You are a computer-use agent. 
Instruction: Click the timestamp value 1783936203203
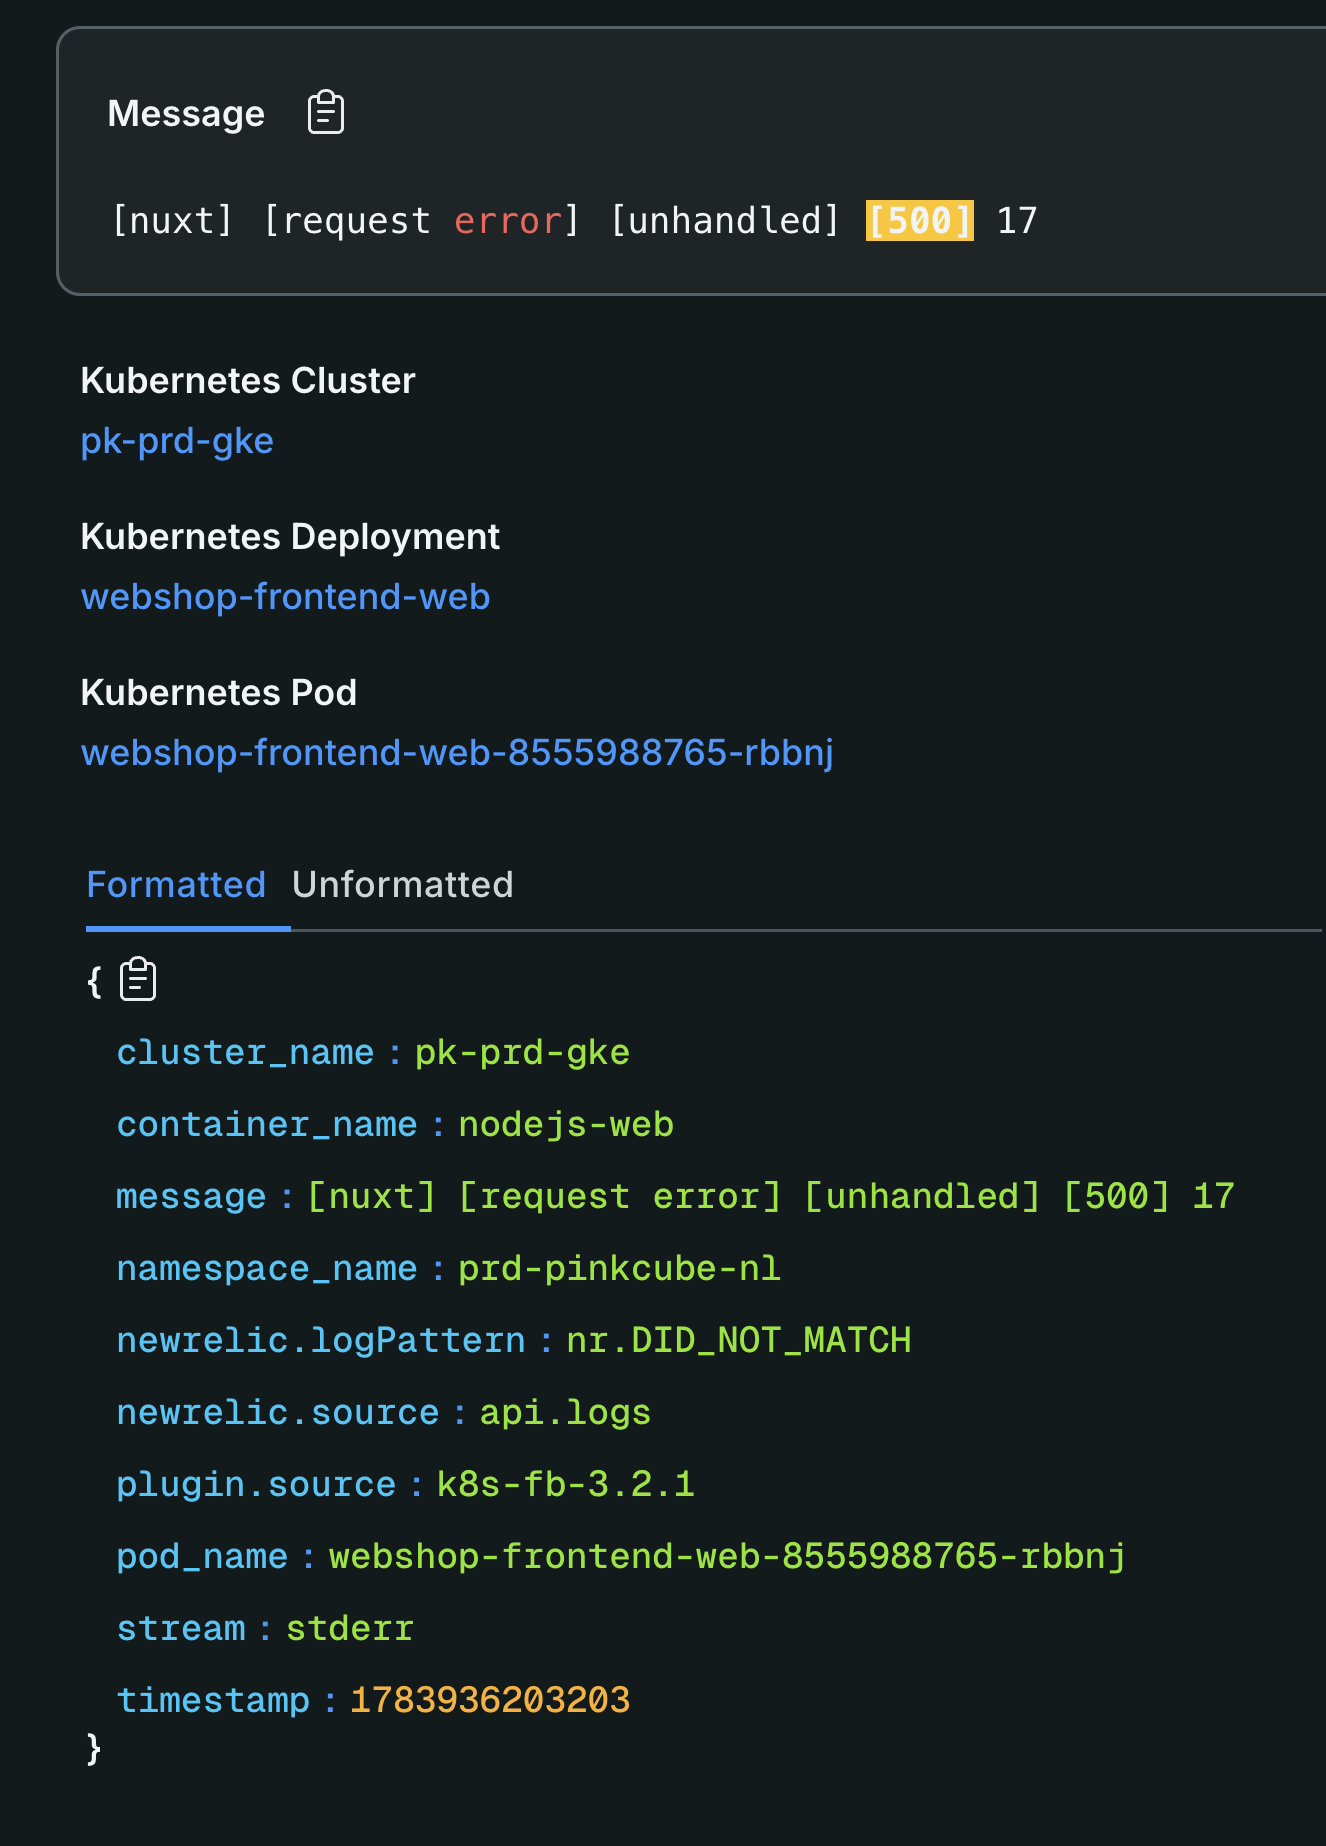[490, 1701]
